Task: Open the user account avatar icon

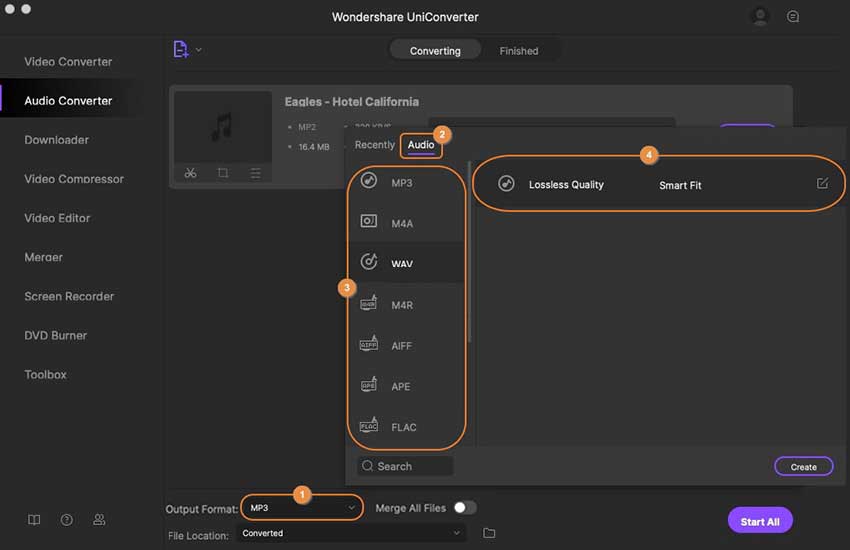Action: pos(760,17)
